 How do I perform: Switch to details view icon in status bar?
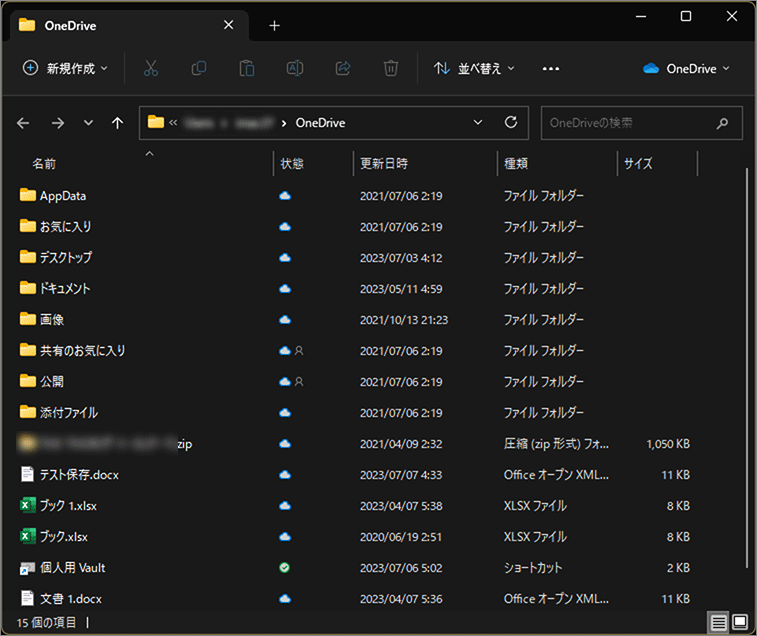pos(718,622)
